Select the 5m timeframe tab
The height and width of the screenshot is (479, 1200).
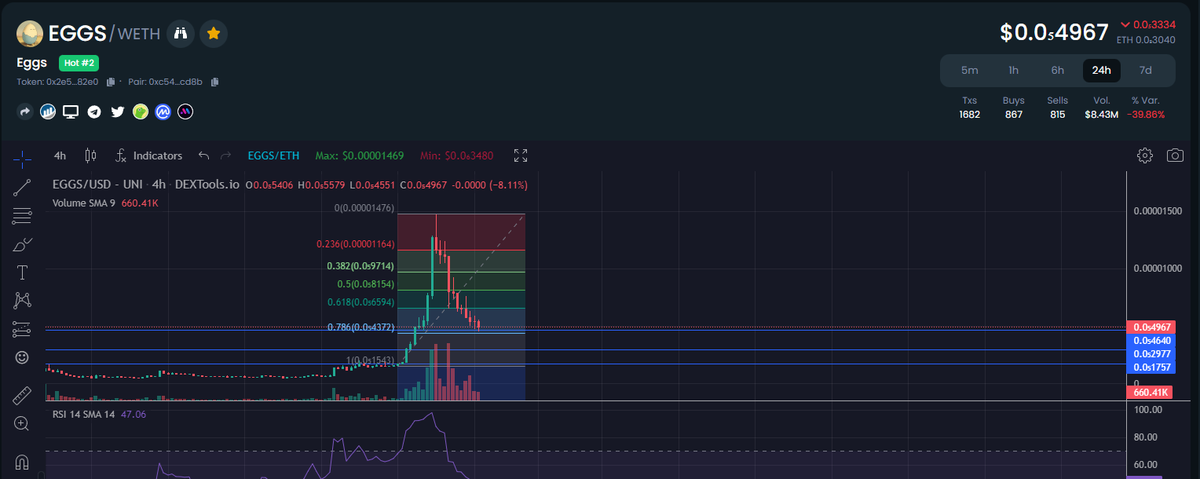point(970,70)
